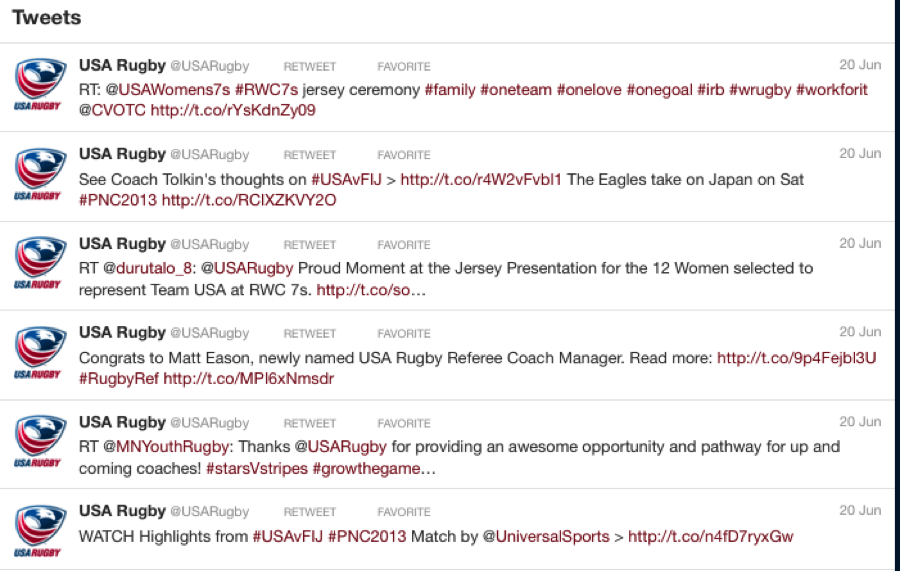
Task: Open the #starsVstripes hashtag
Action: [257, 469]
